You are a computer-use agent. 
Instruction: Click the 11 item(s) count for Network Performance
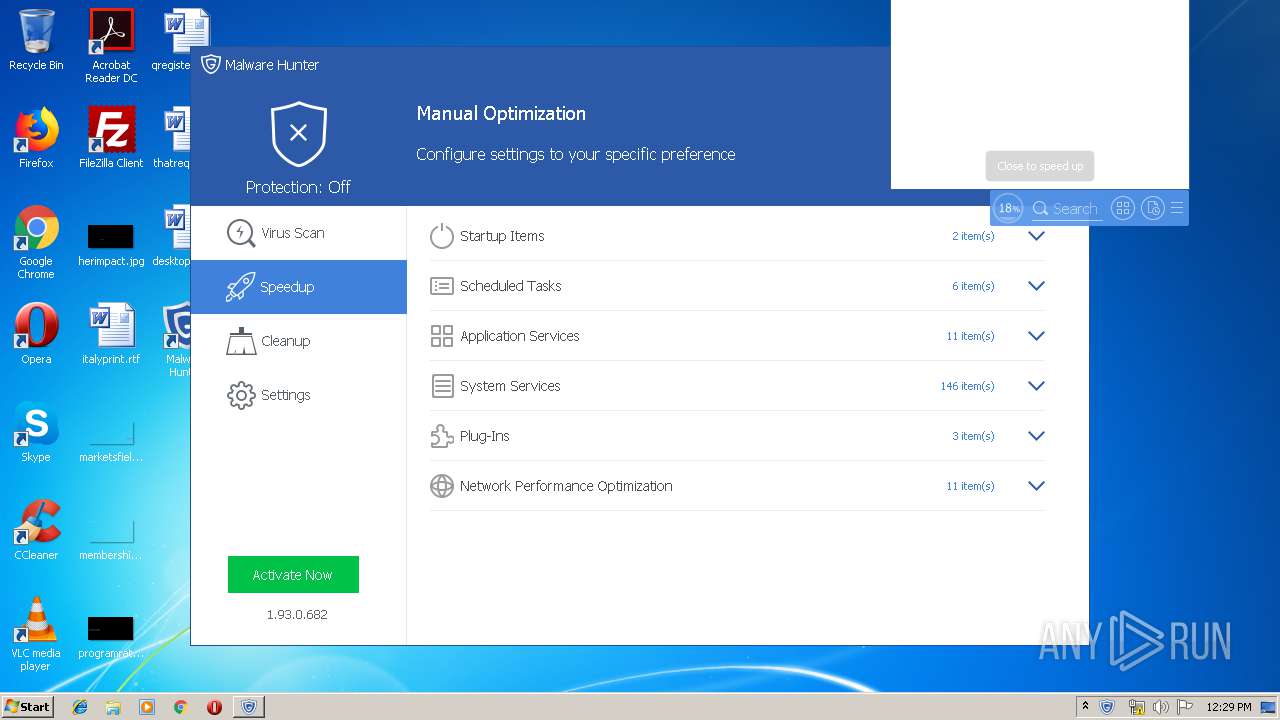(x=970, y=486)
